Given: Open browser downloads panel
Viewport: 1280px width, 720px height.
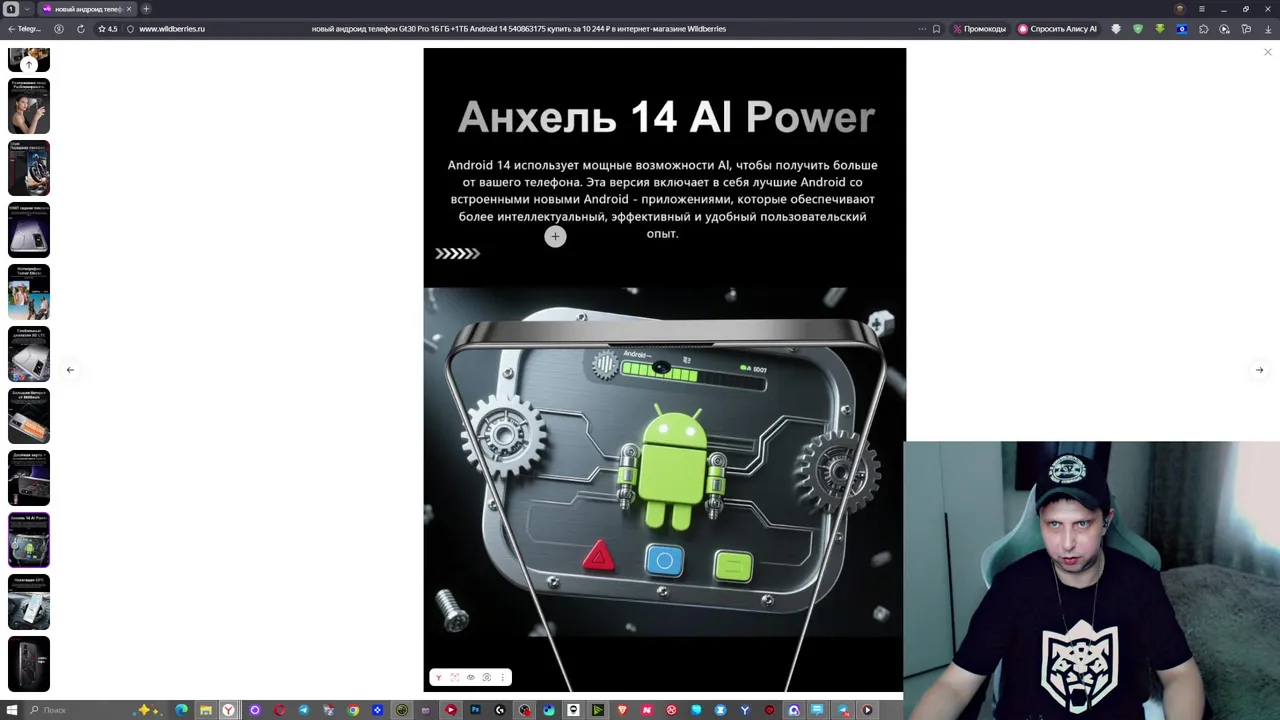Looking at the screenshot, I should 1268,29.
